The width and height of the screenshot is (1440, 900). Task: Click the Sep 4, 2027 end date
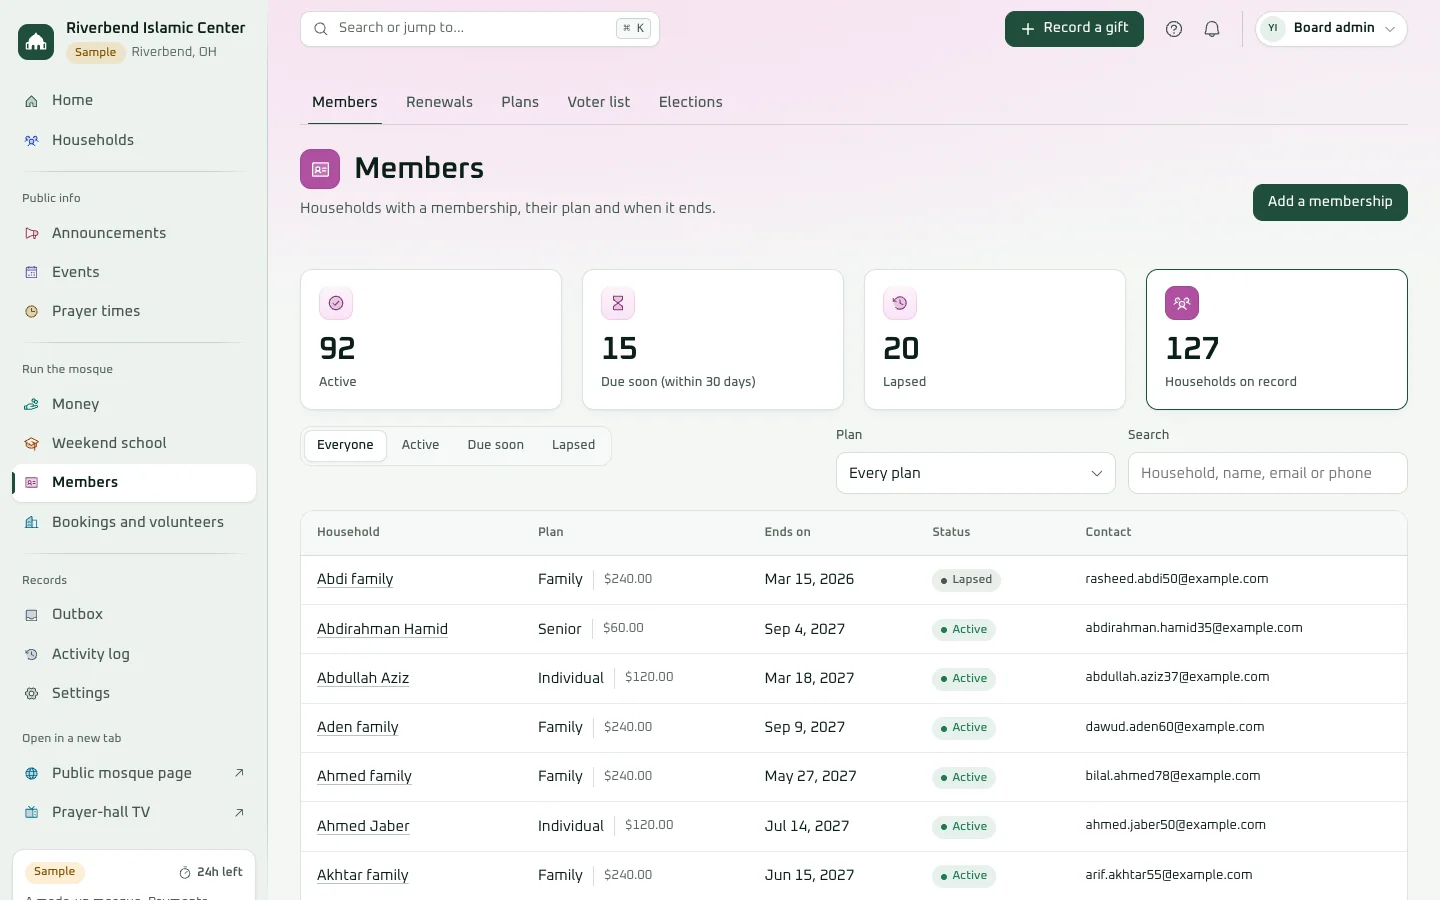[x=804, y=629]
